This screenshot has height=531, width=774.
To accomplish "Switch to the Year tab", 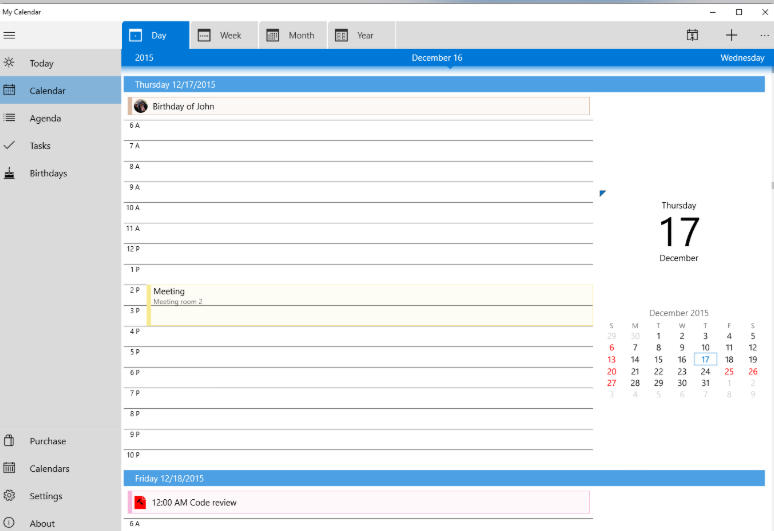I will tap(354, 35).
